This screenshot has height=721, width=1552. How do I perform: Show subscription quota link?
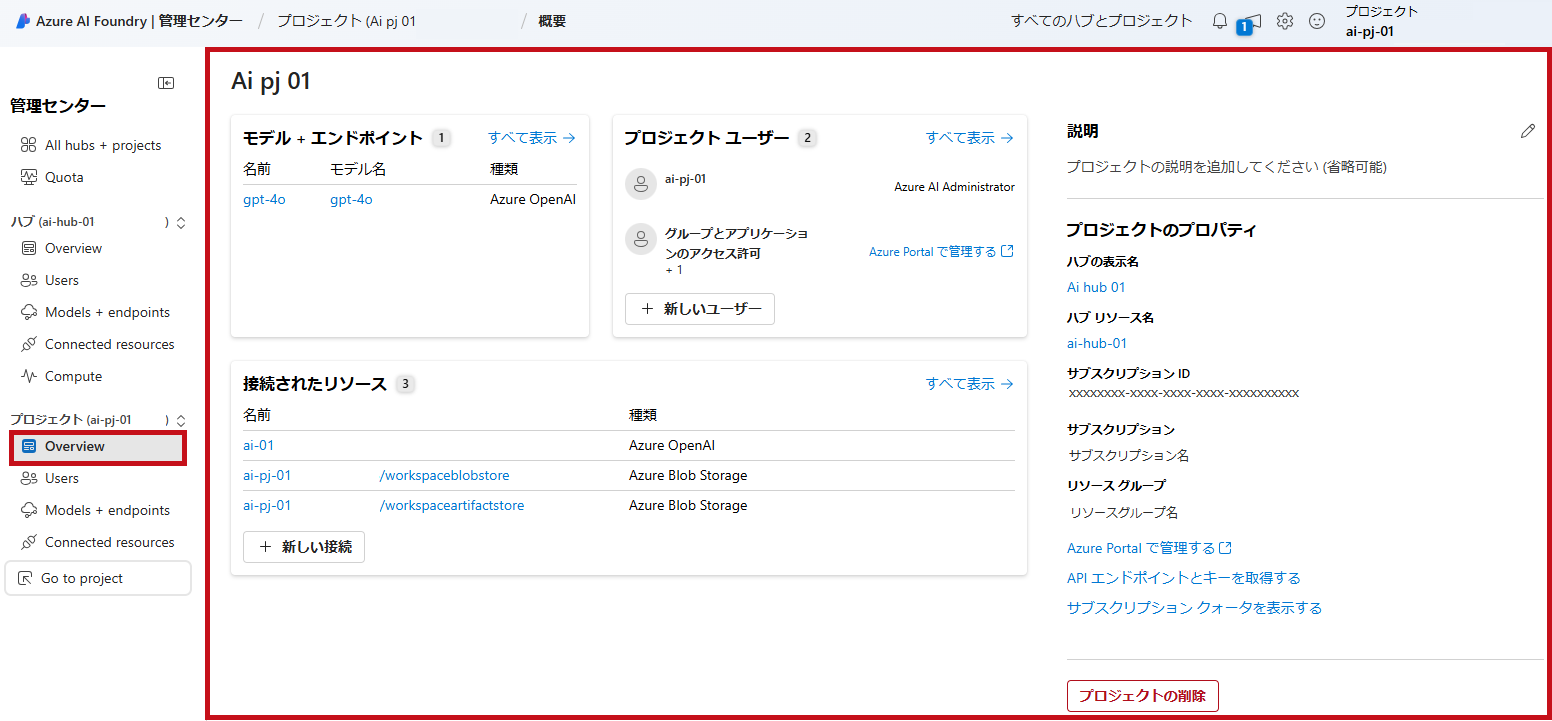pos(1194,608)
